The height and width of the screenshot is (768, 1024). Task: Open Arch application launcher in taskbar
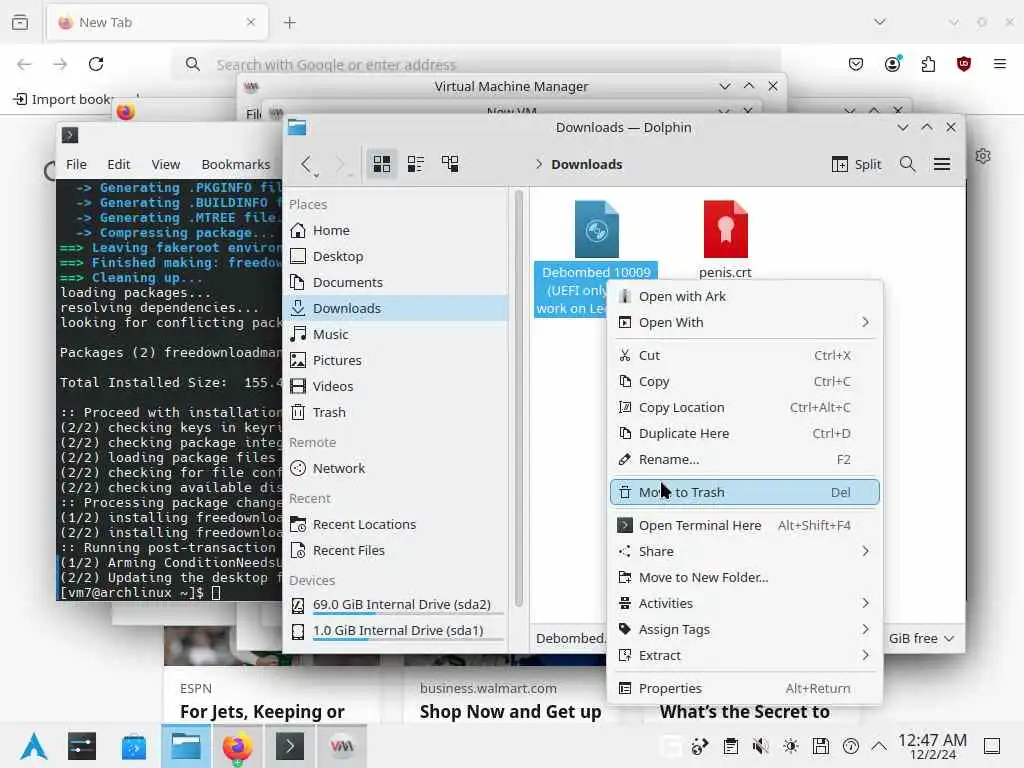(33, 746)
